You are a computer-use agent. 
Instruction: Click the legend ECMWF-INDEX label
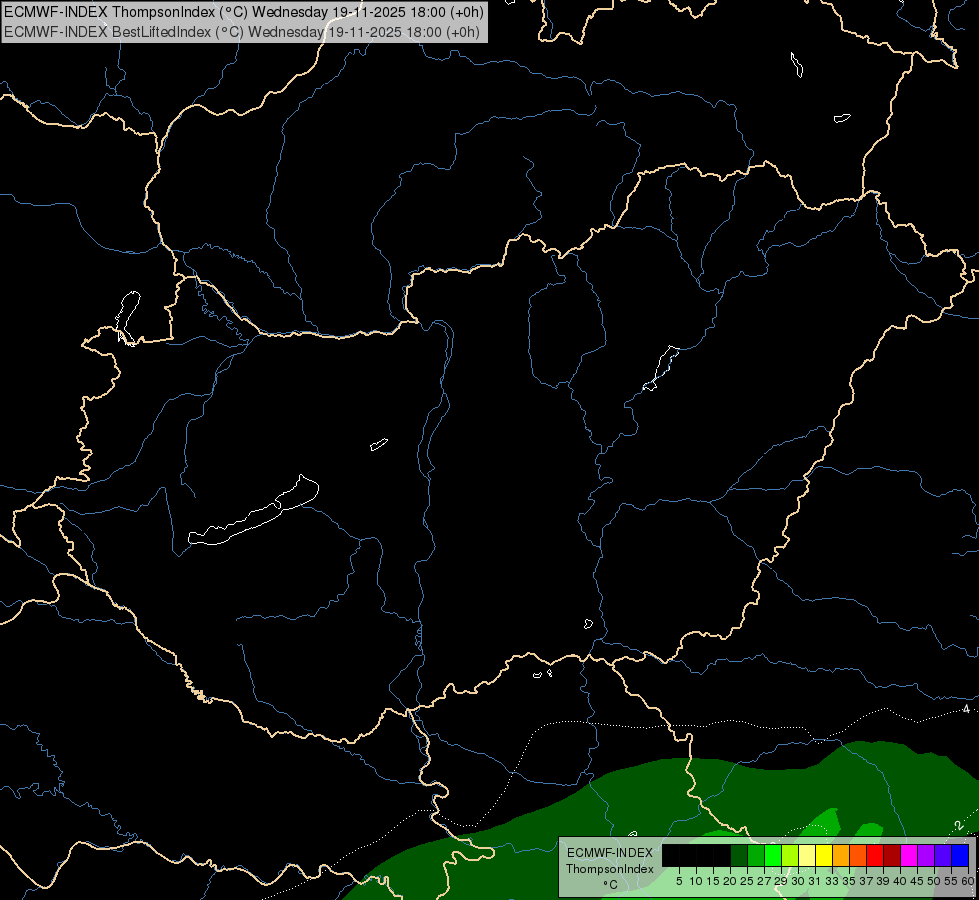pos(609,853)
